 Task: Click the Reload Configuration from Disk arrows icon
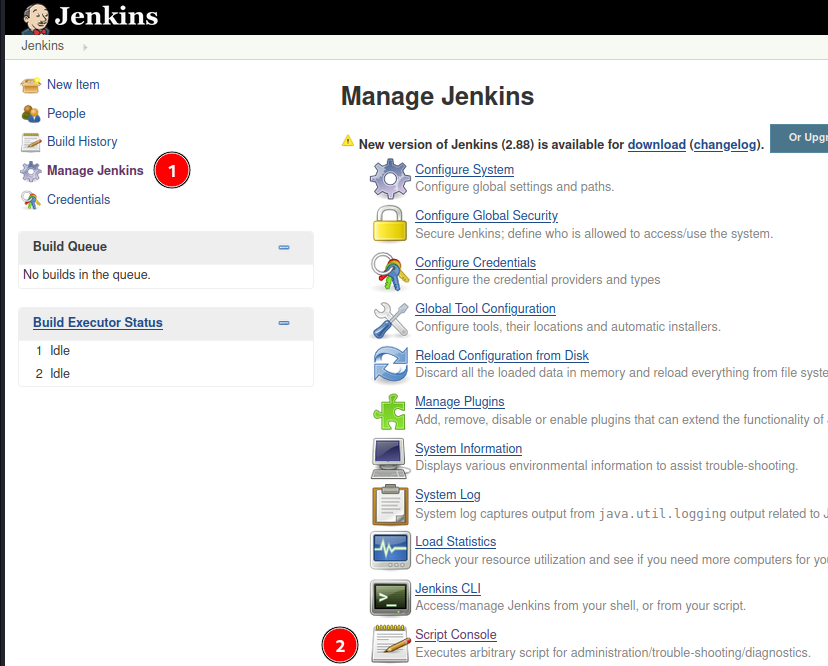[390, 365]
